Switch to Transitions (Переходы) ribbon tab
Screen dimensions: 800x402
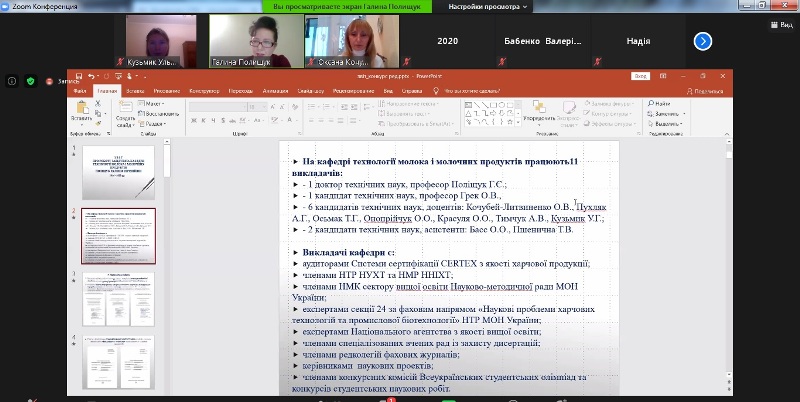(x=240, y=91)
